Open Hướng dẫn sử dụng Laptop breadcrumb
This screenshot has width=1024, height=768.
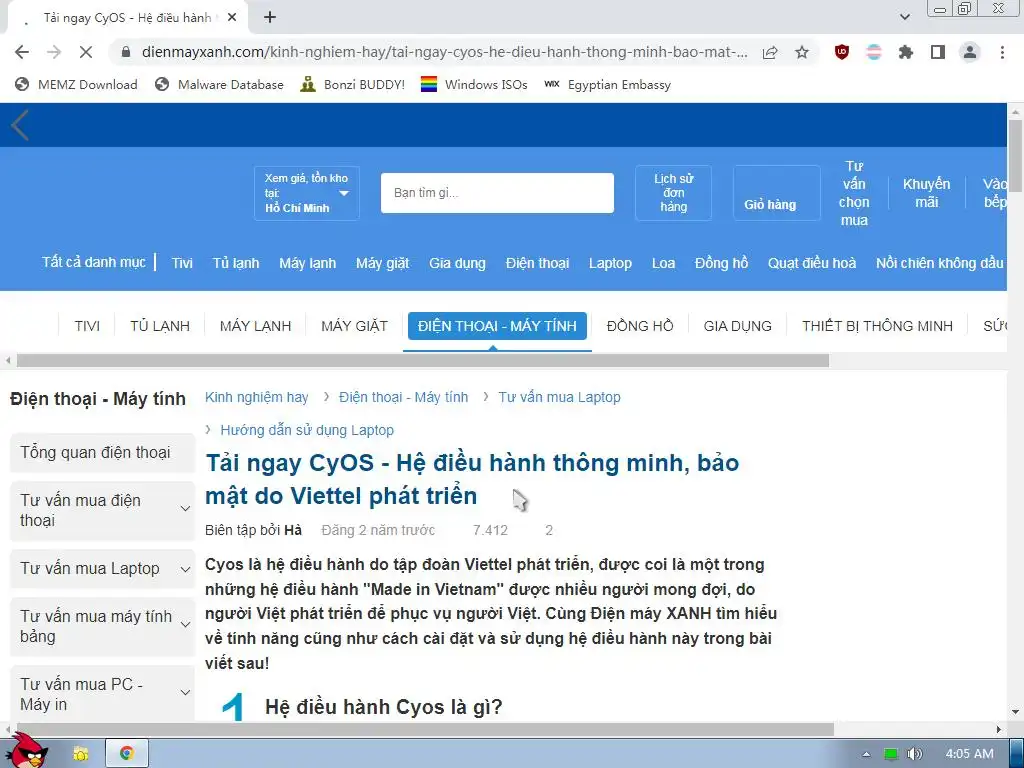tap(307, 430)
